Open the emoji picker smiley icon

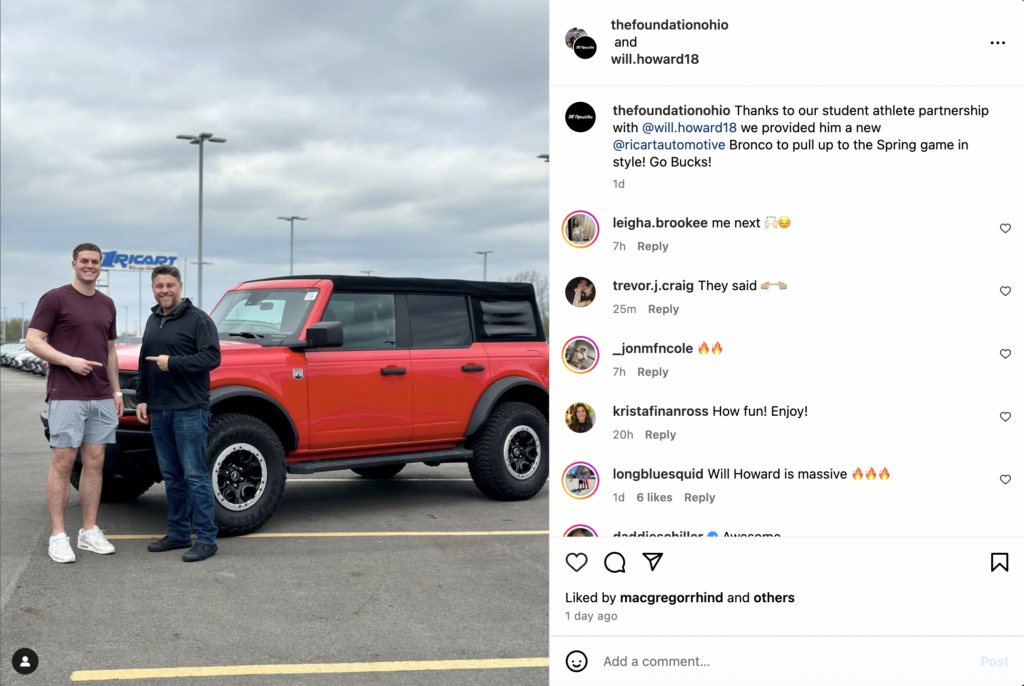coord(576,661)
